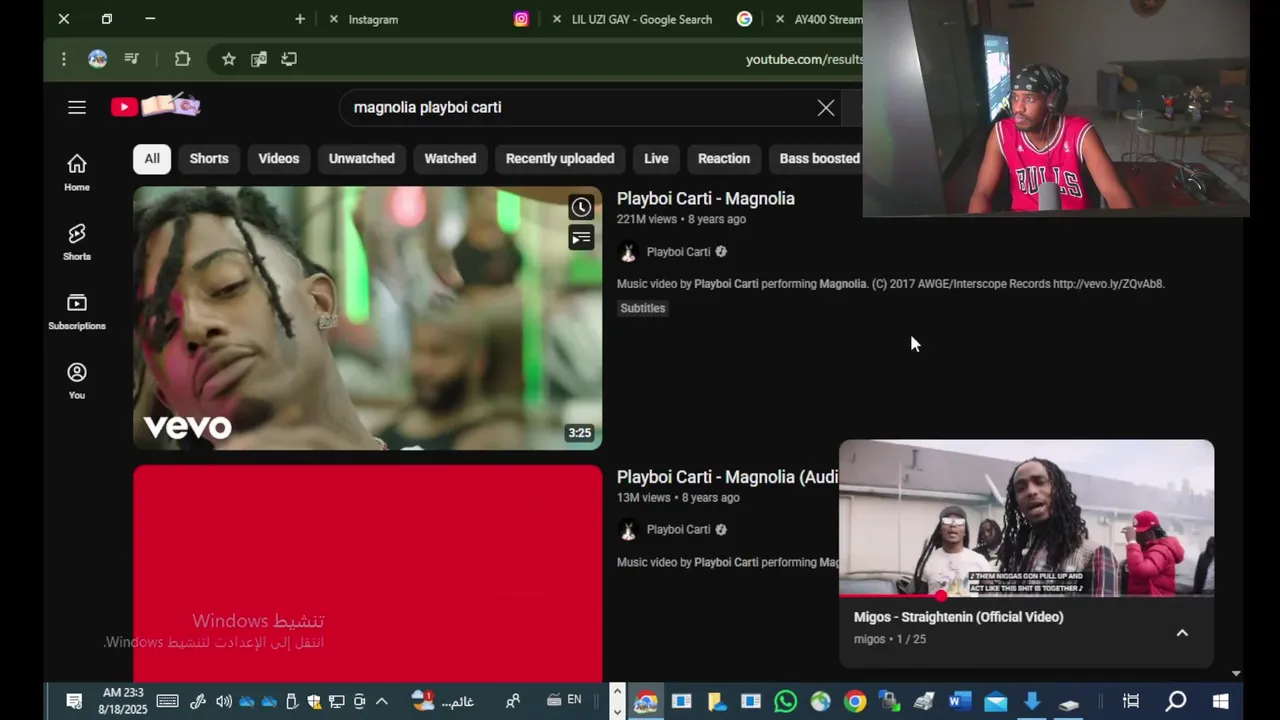Close the LIL UZI GAY Google Search tab

pyautogui.click(x=557, y=19)
